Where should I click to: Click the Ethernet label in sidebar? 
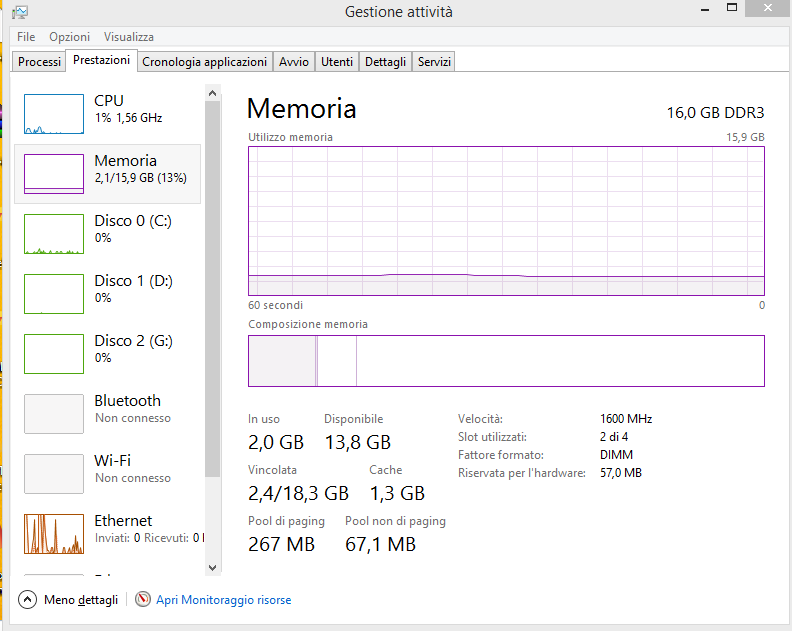pos(123,521)
